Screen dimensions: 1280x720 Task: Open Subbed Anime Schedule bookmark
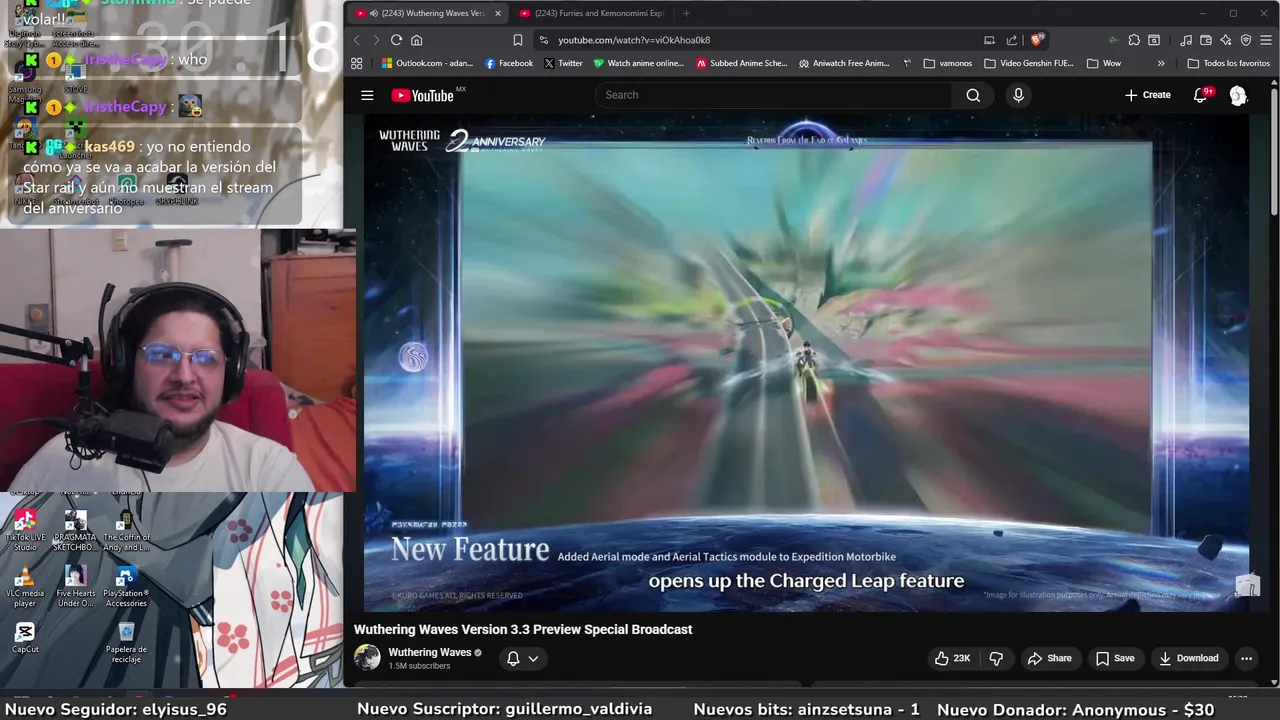743,63
